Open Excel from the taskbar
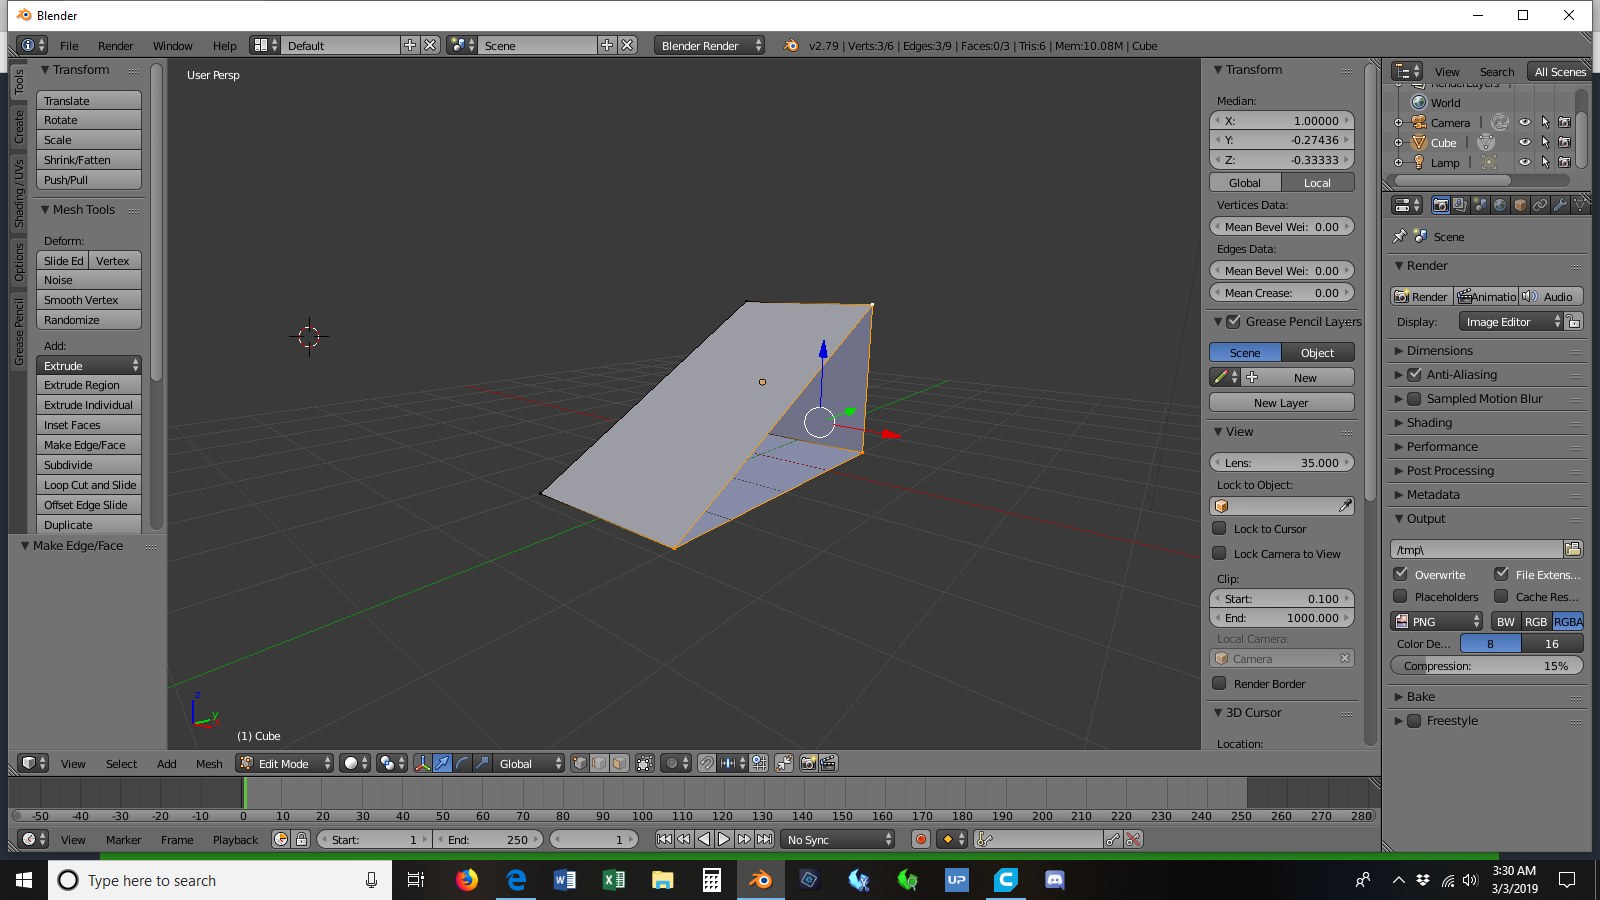 tap(613, 880)
